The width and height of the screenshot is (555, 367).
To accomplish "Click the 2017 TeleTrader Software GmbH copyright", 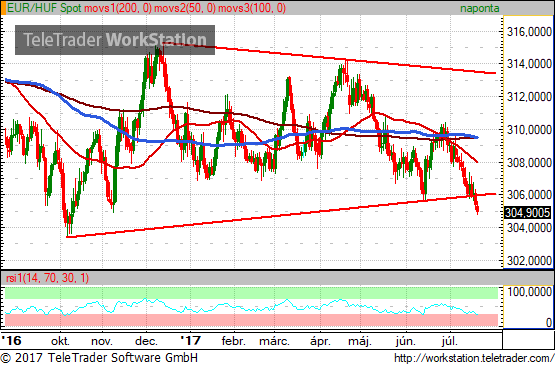I will [x=99, y=358].
